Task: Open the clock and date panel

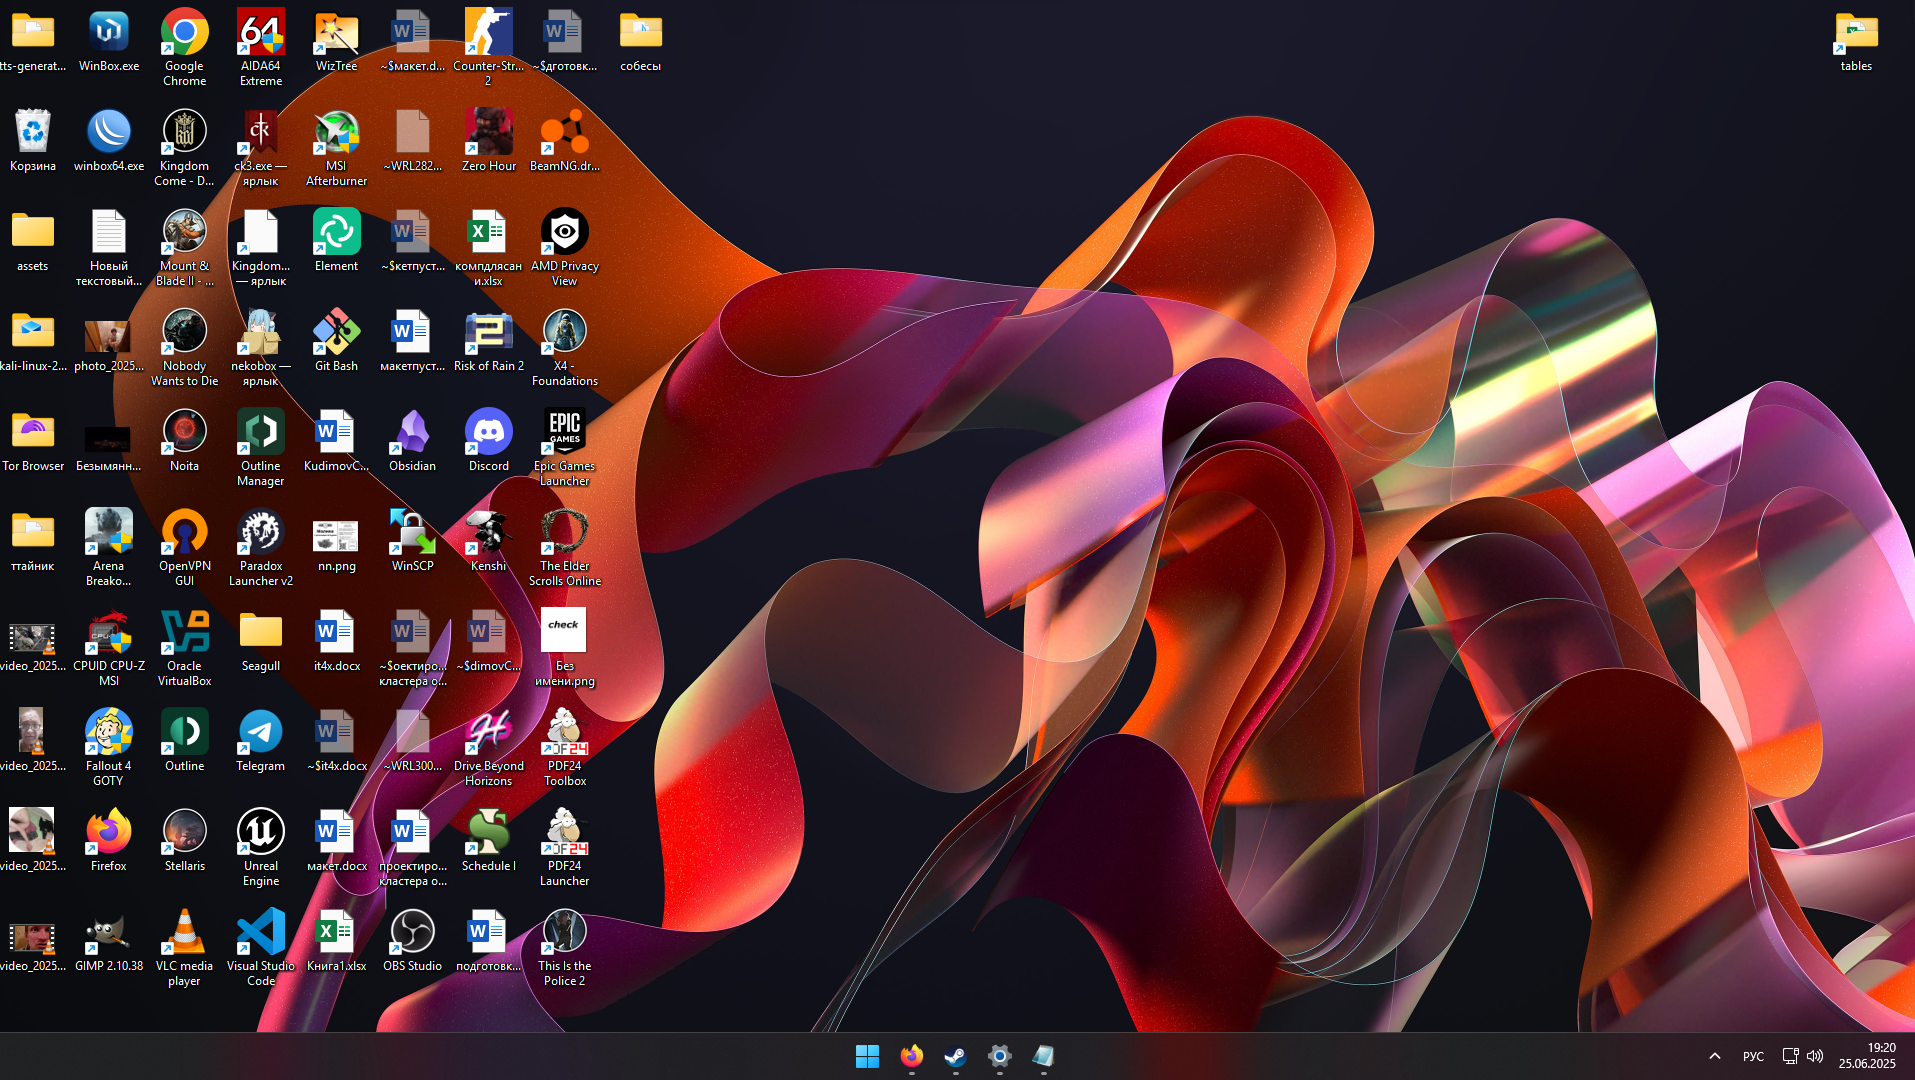Action: click(x=1867, y=1056)
